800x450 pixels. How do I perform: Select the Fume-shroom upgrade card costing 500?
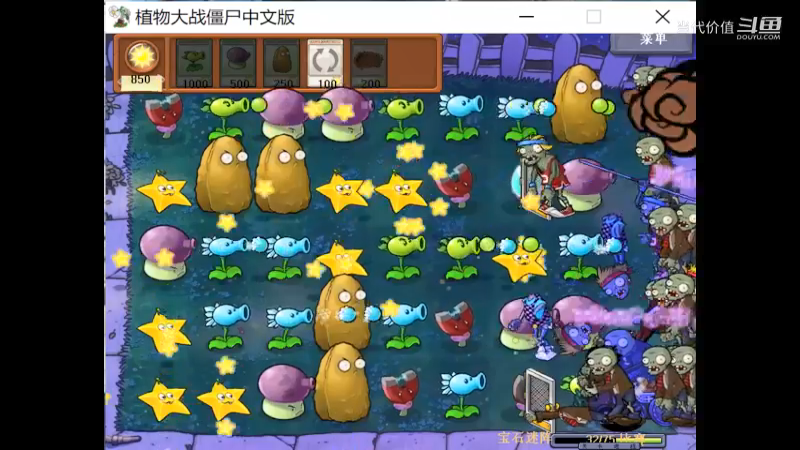click(238, 63)
